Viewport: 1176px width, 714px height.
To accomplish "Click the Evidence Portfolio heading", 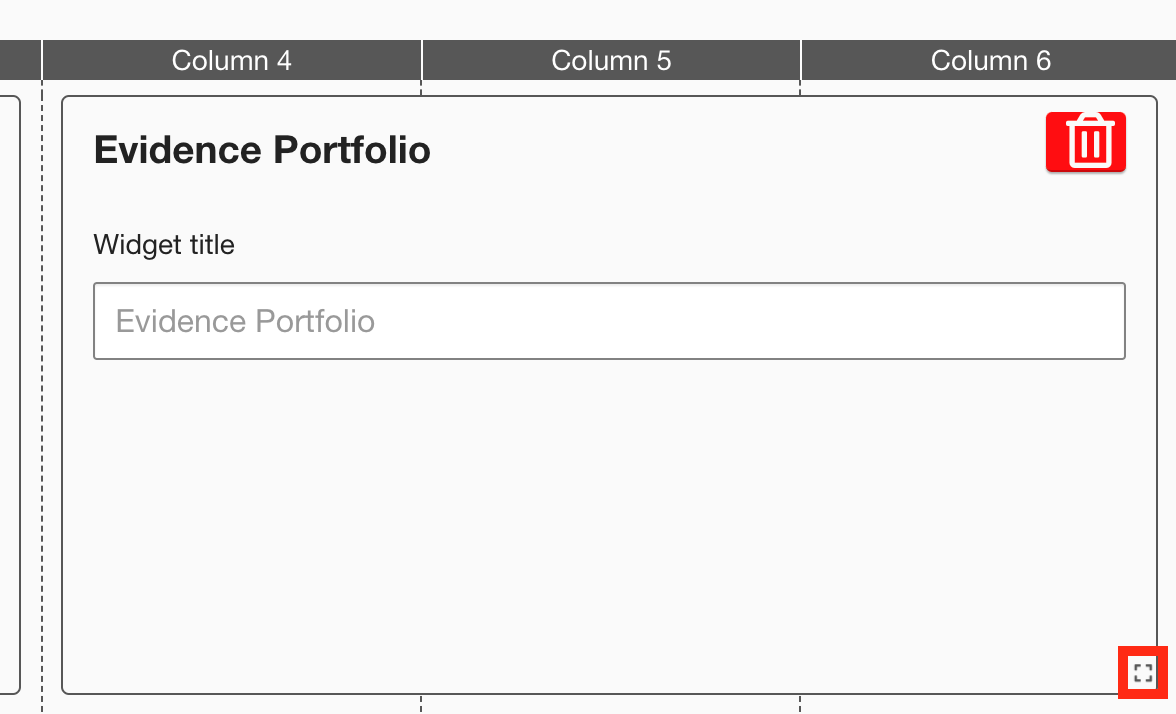I will (262, 150).
